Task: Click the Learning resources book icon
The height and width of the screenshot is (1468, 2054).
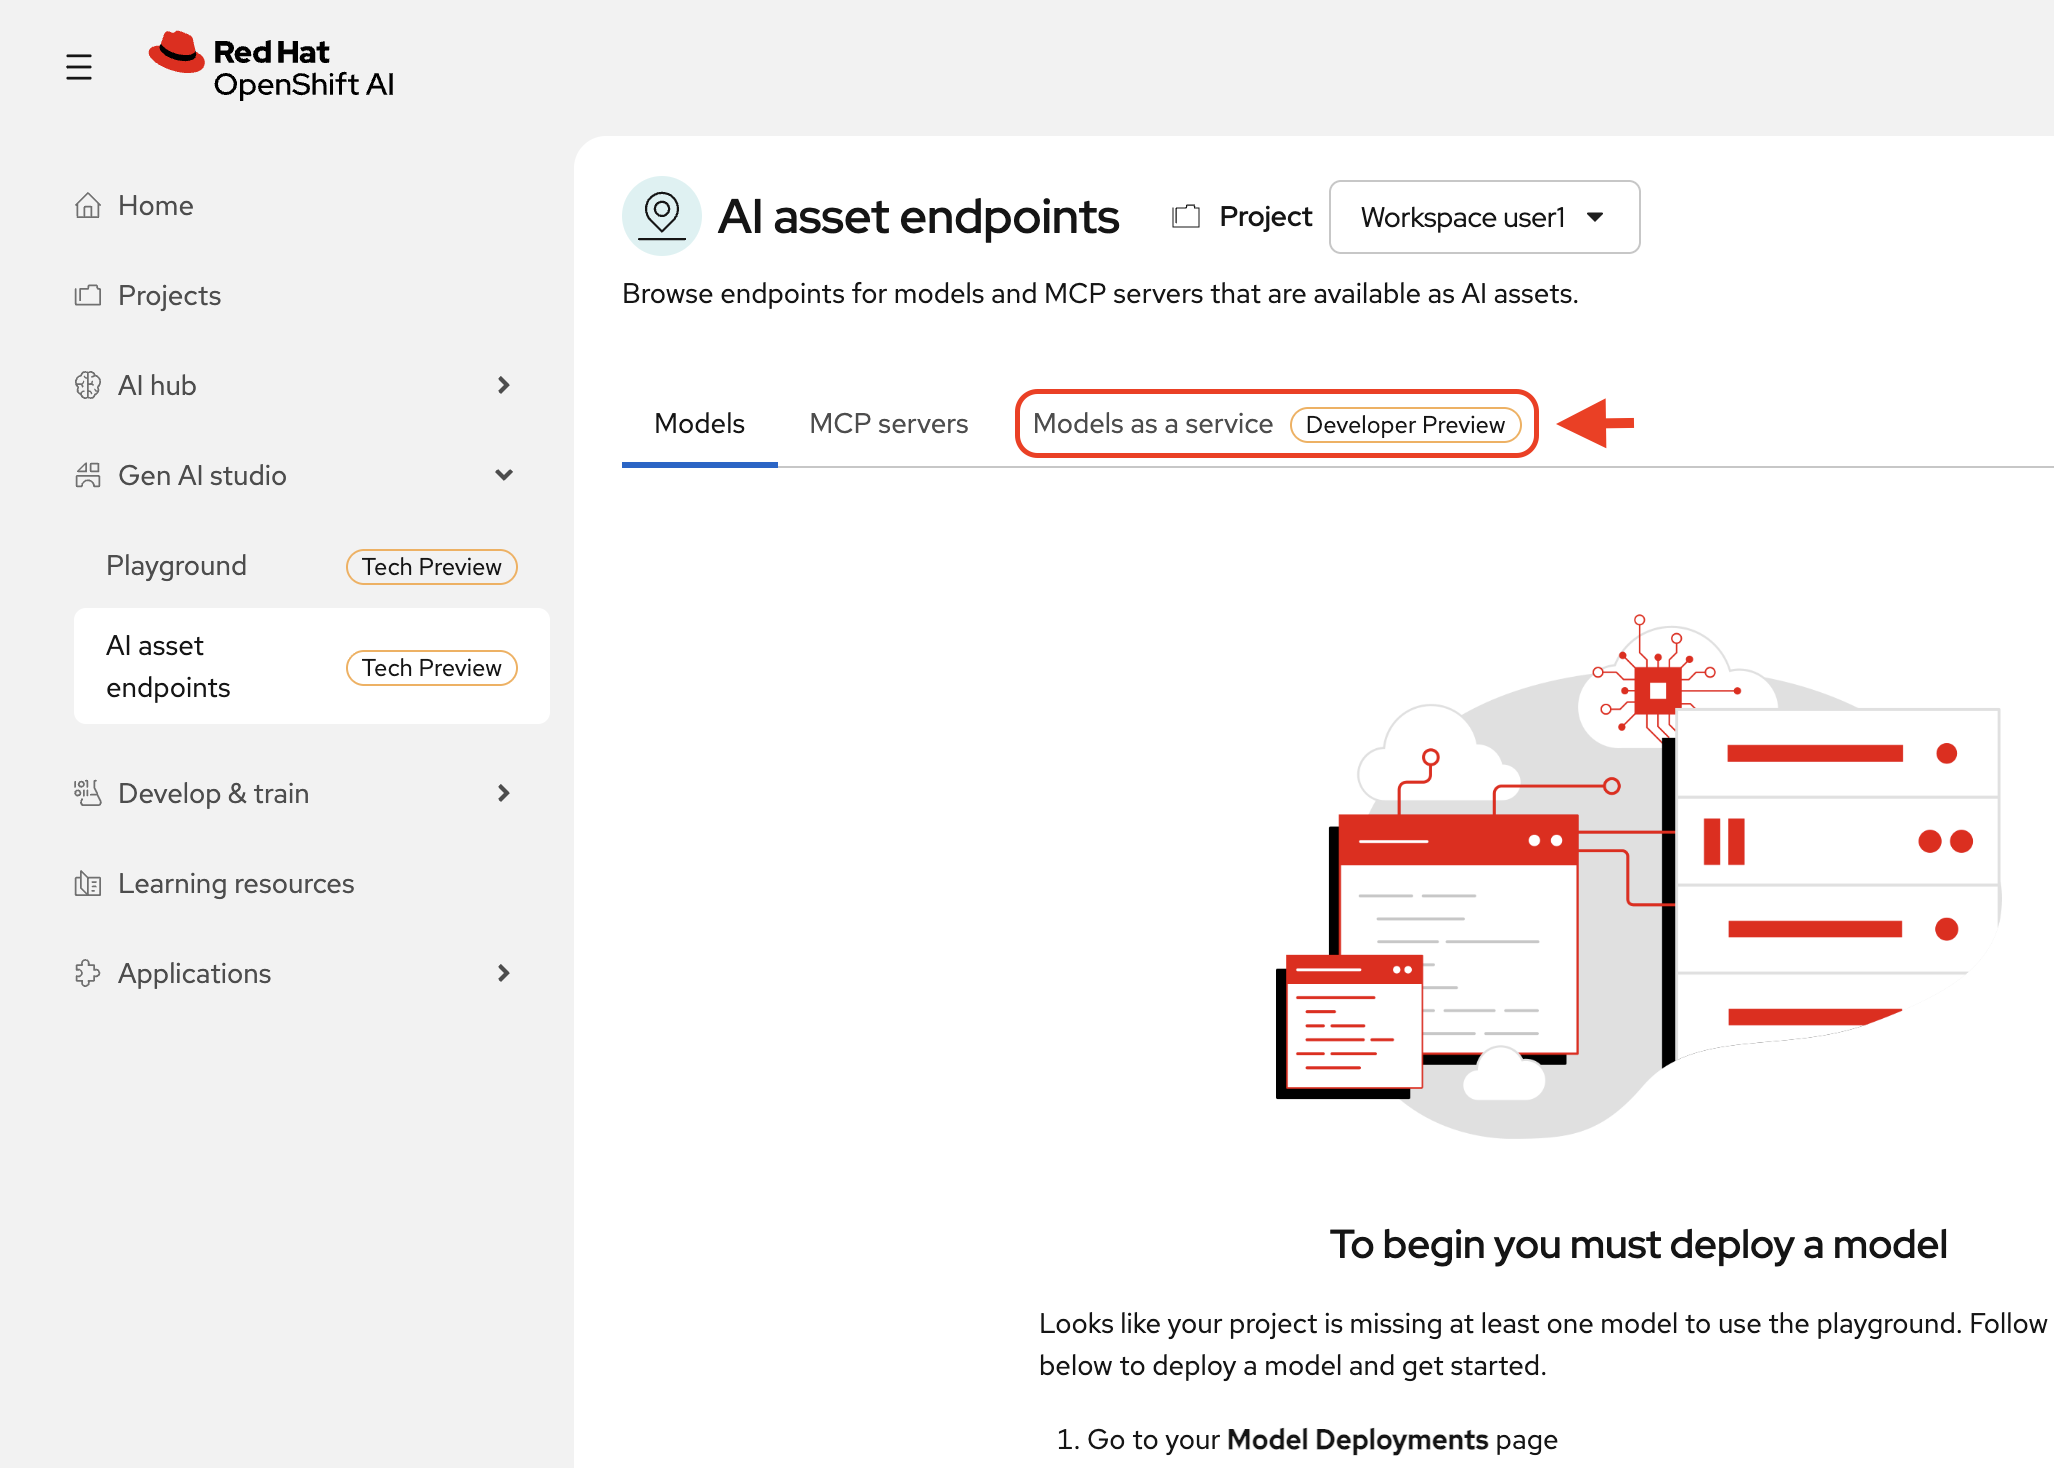Action: [x=88, y=883]
